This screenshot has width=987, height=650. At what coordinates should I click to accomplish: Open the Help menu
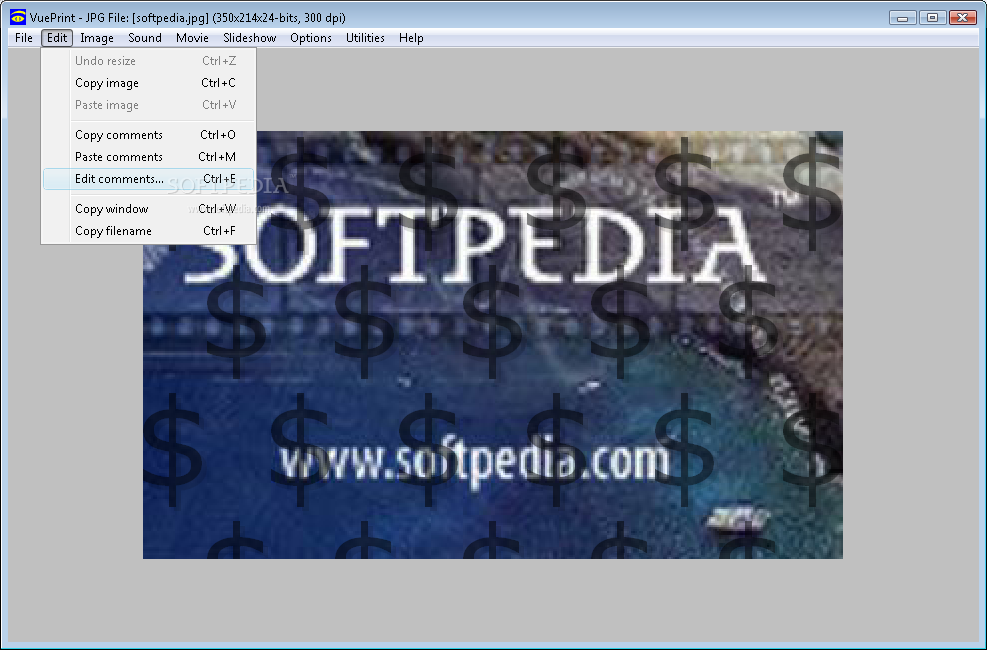pyautogui.click(x=411, y=38)
